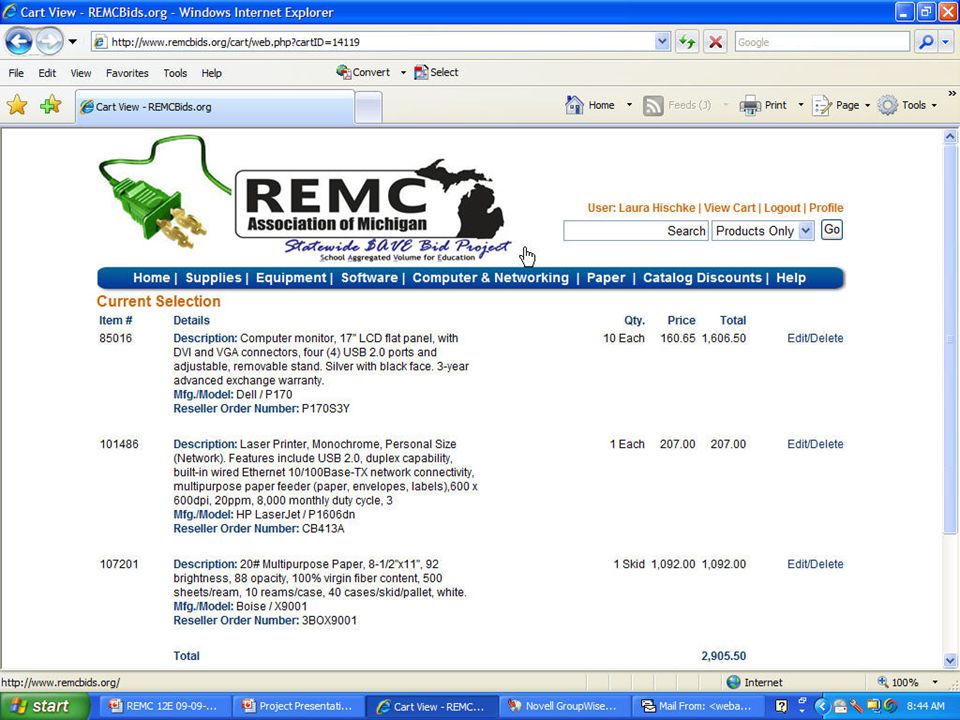Click Edit/Delete for item 101486
Image resolution: width=960 pixels, height=720 pixels.
click(x=815, y=444)
